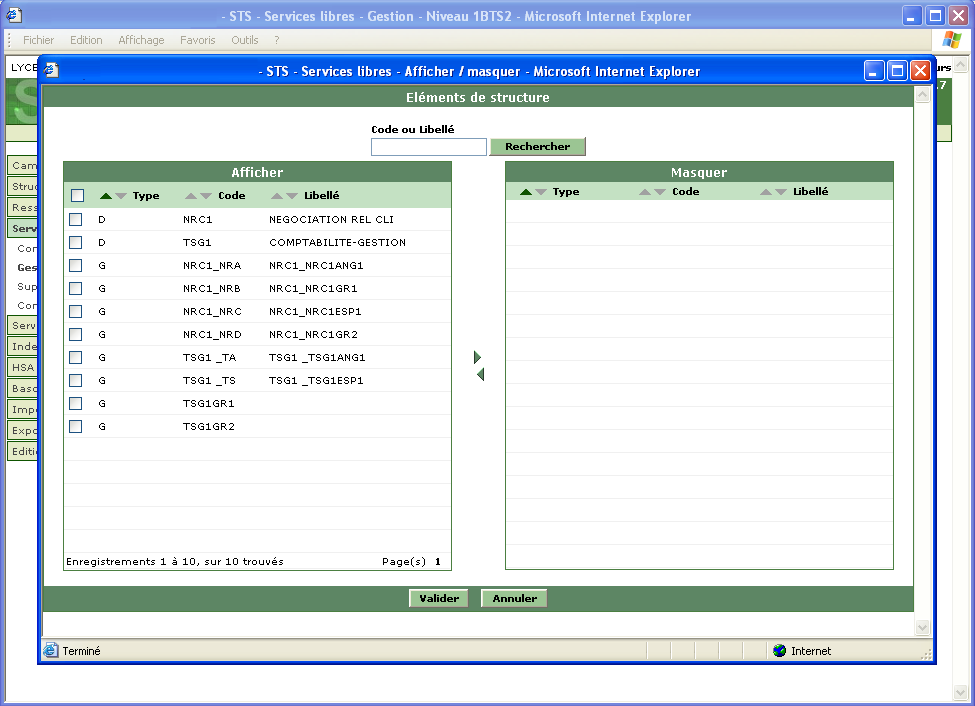The width and height of the screenshot is (975, 706).
Task: Move items back to Afficher with left arrow
Action: click(x=480, y=374)
